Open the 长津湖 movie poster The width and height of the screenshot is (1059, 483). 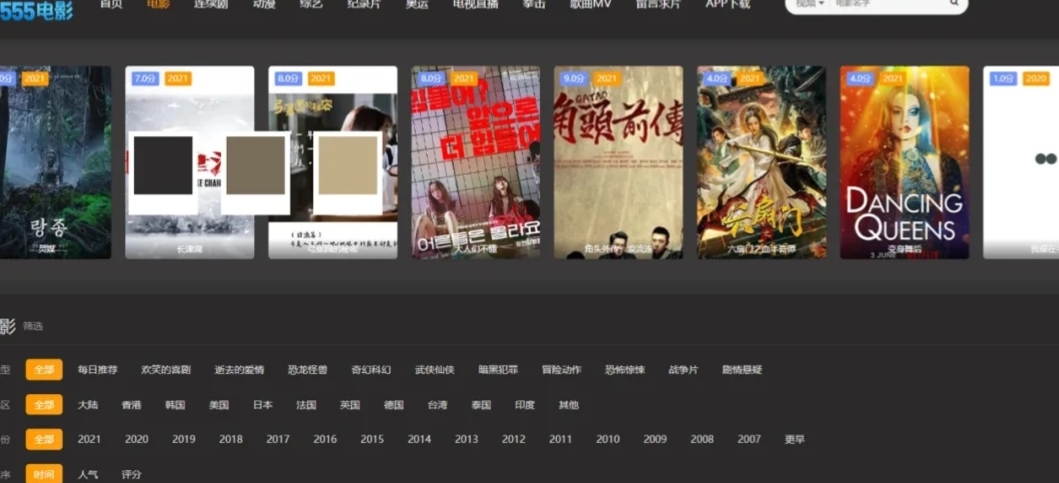[x=190, y=162]
